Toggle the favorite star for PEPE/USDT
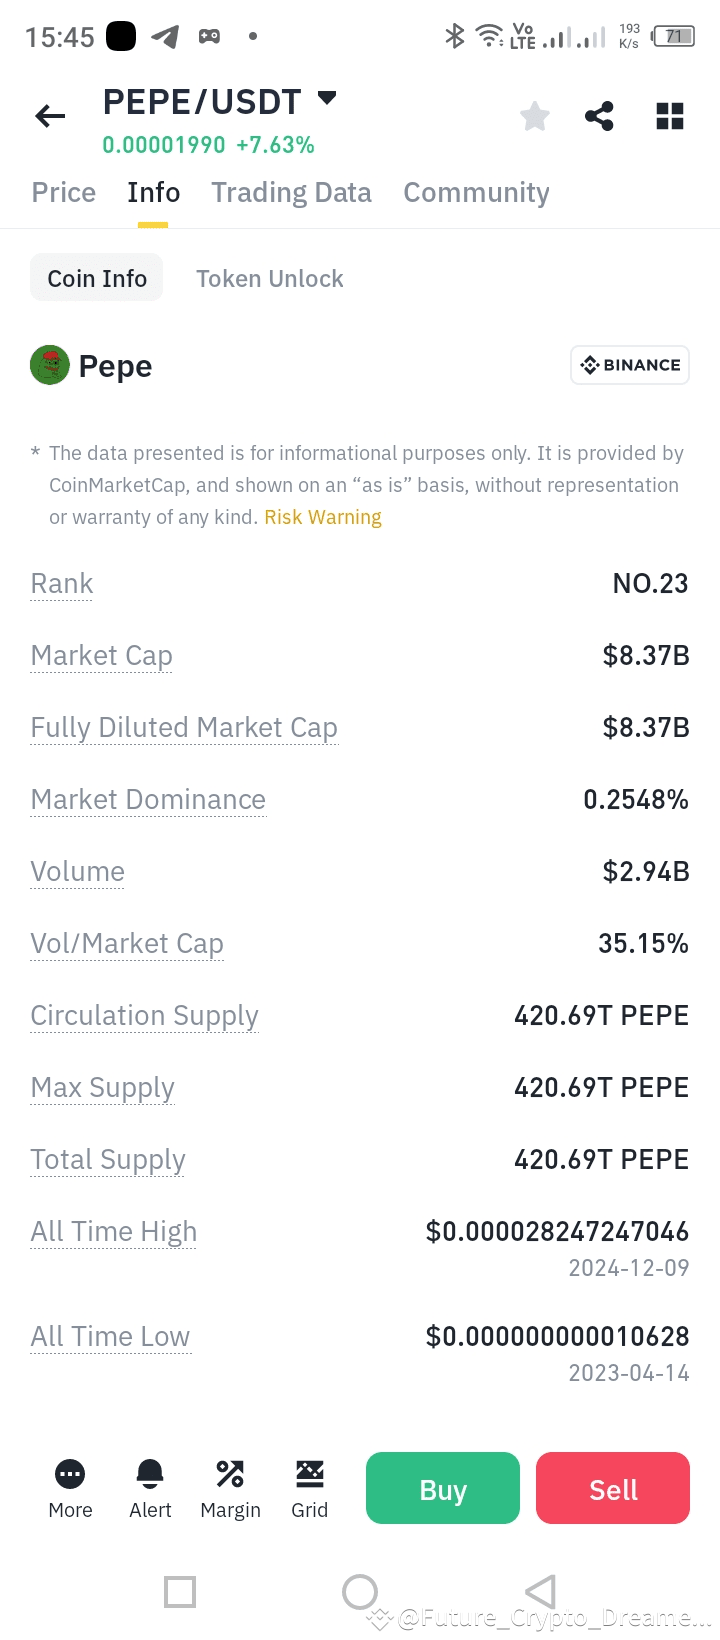The height and width of the screenshot is (1640, 720). (x=535, y=117)
